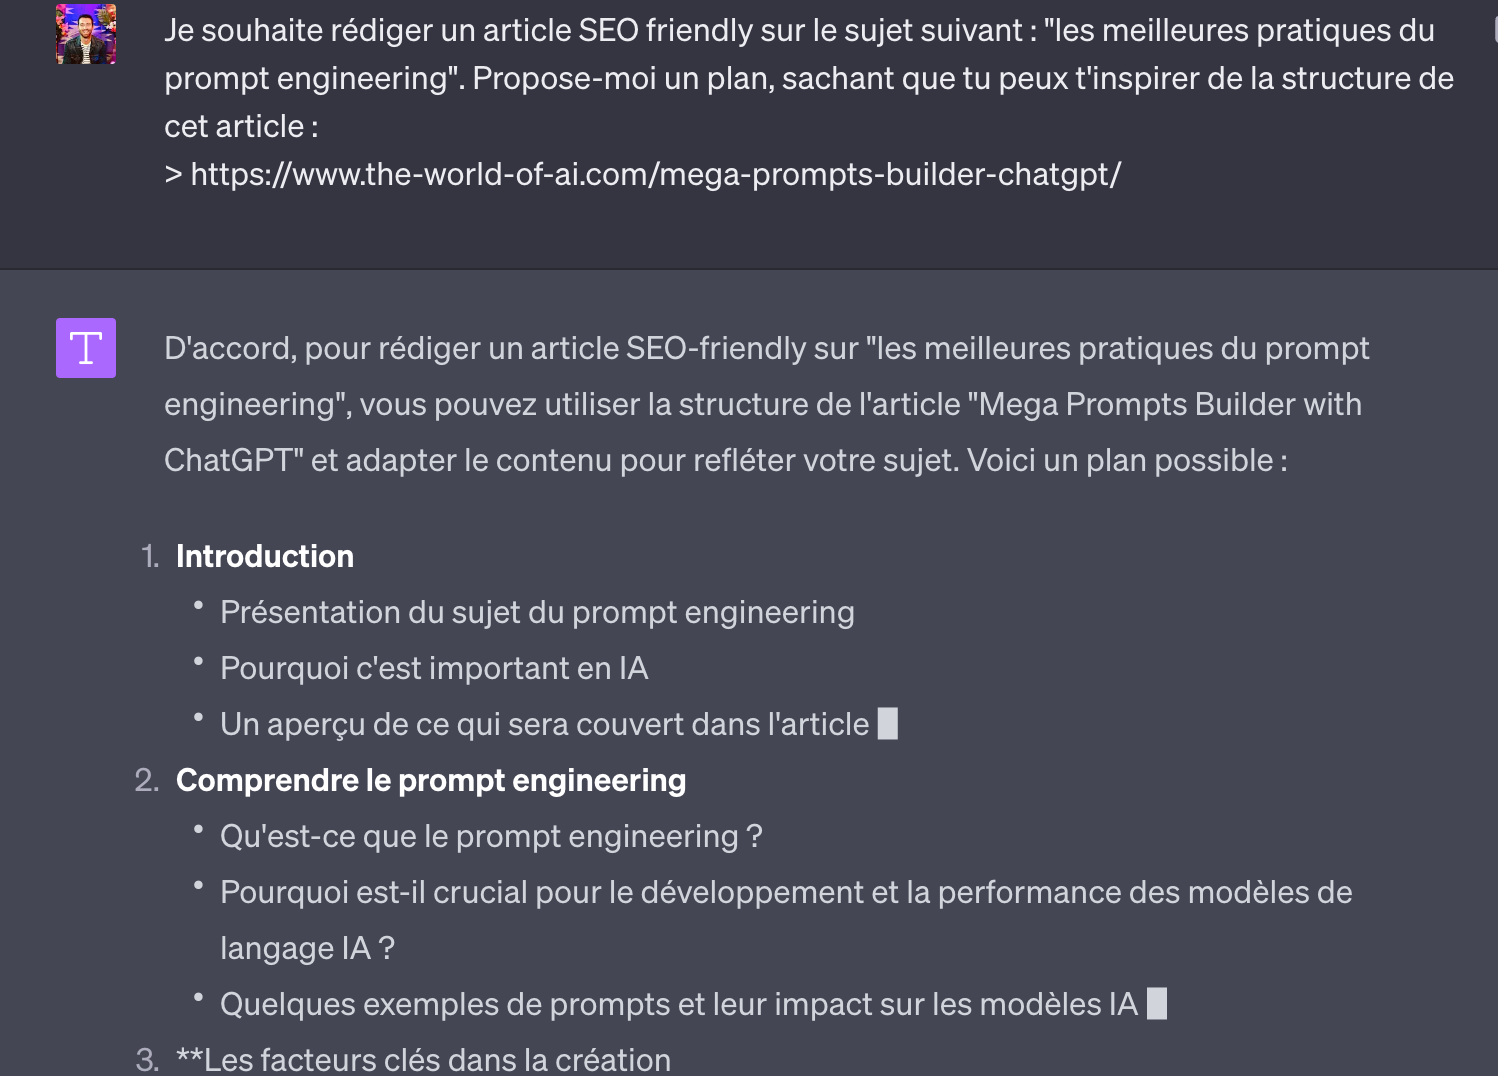This screenshot has height=1076, width=1498.
Task: Click the user's first line 'Je souhaite rédiger un article'
Action: (x=799, y=31)
